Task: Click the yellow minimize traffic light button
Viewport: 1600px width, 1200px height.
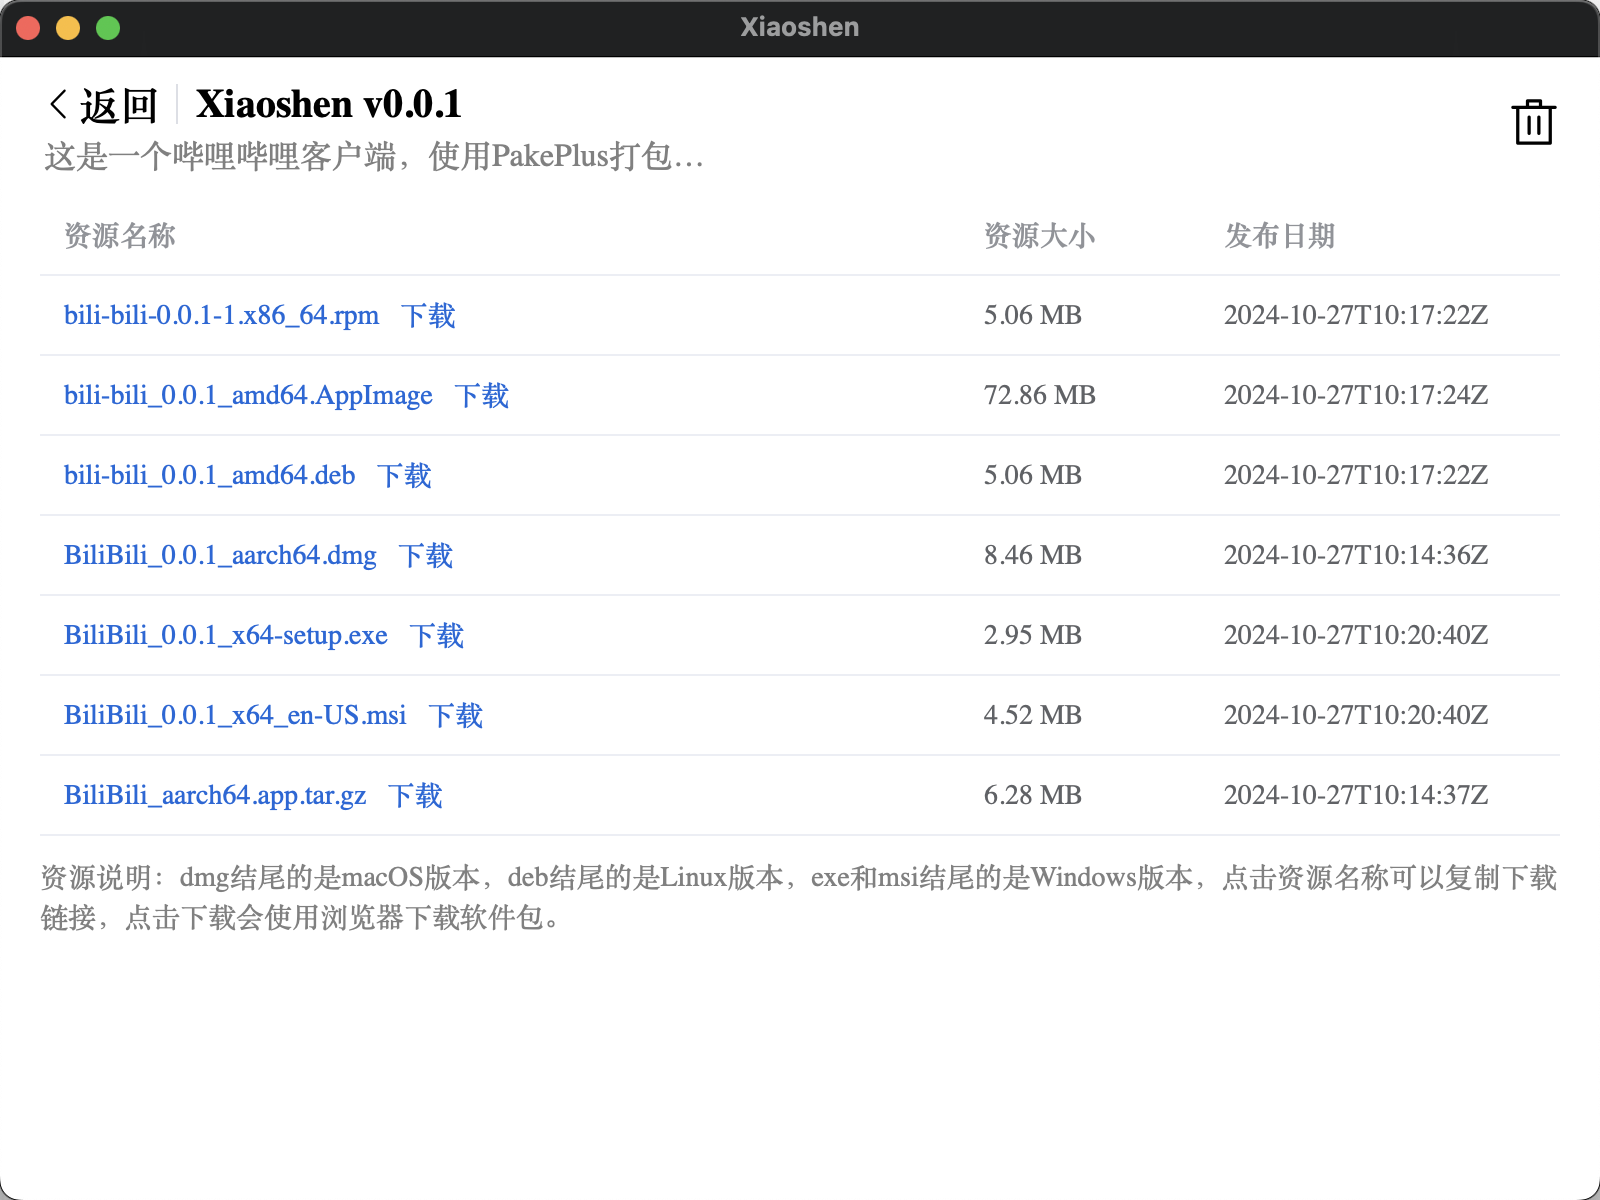Action: click(x=67, y=28)
